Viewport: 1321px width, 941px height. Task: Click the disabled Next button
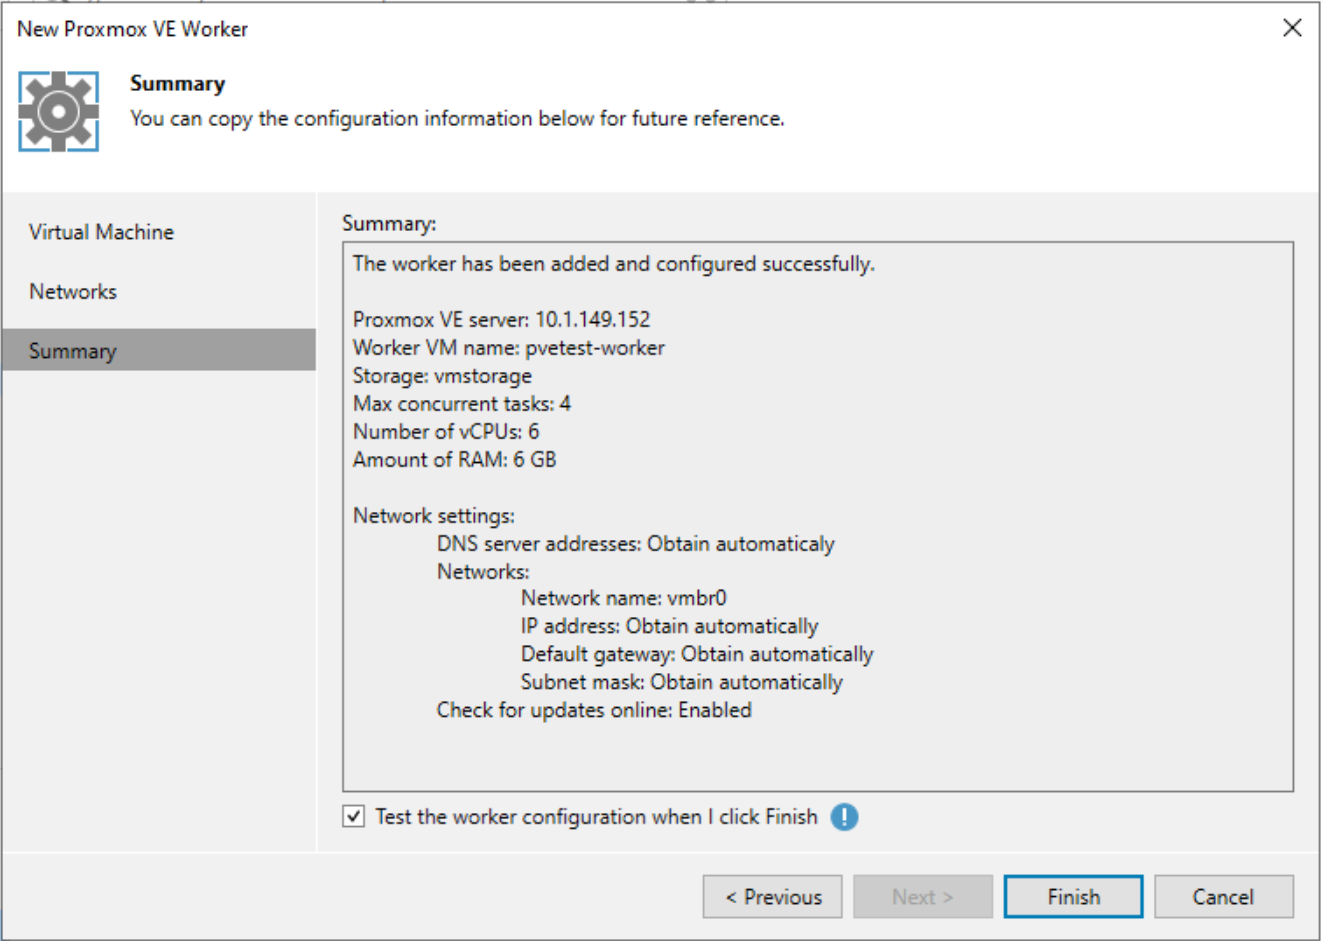(922, 896)
